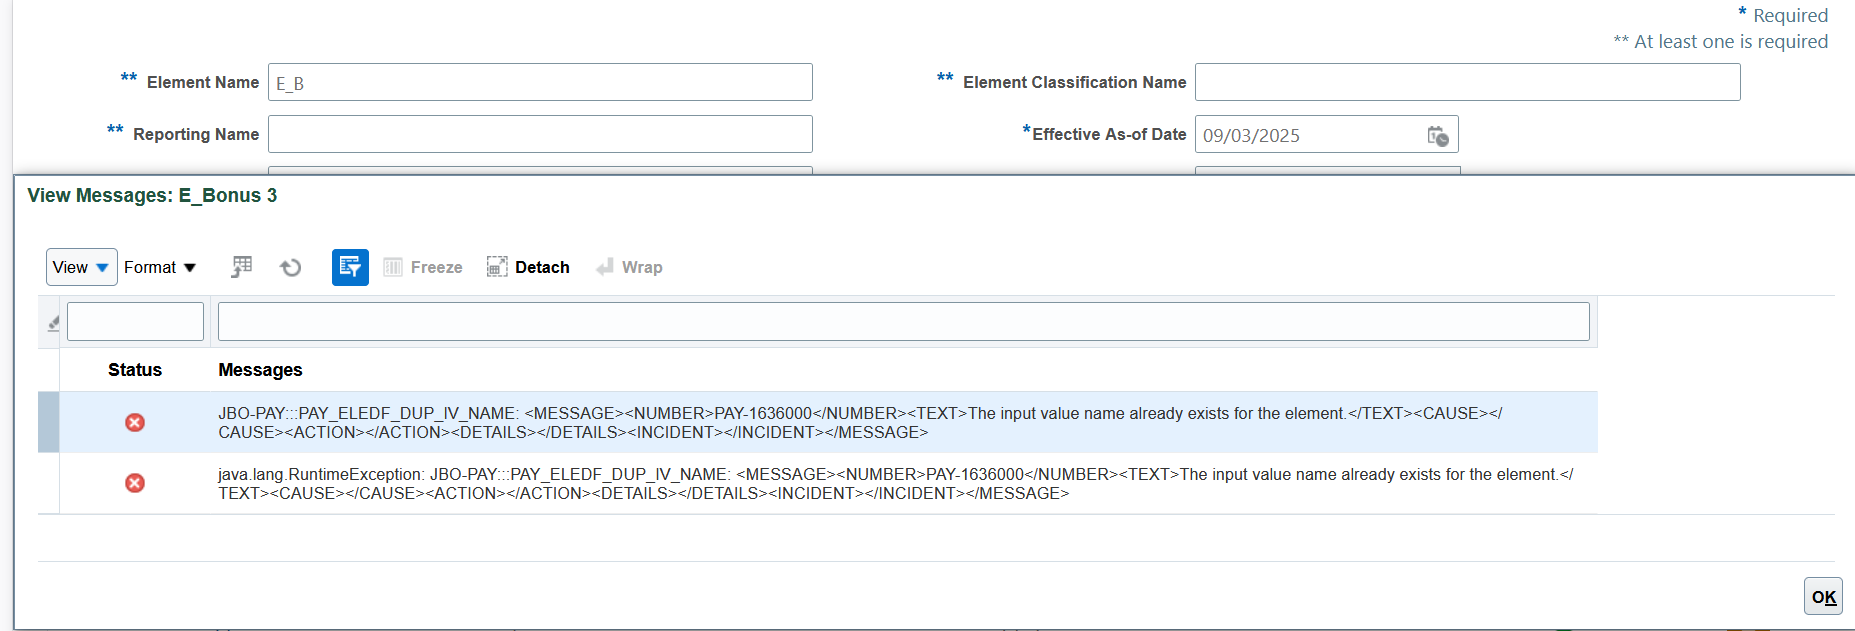Sort by the Status column header
The width and height of the screenshot is (1855, 631).
(x=135, y=370)
